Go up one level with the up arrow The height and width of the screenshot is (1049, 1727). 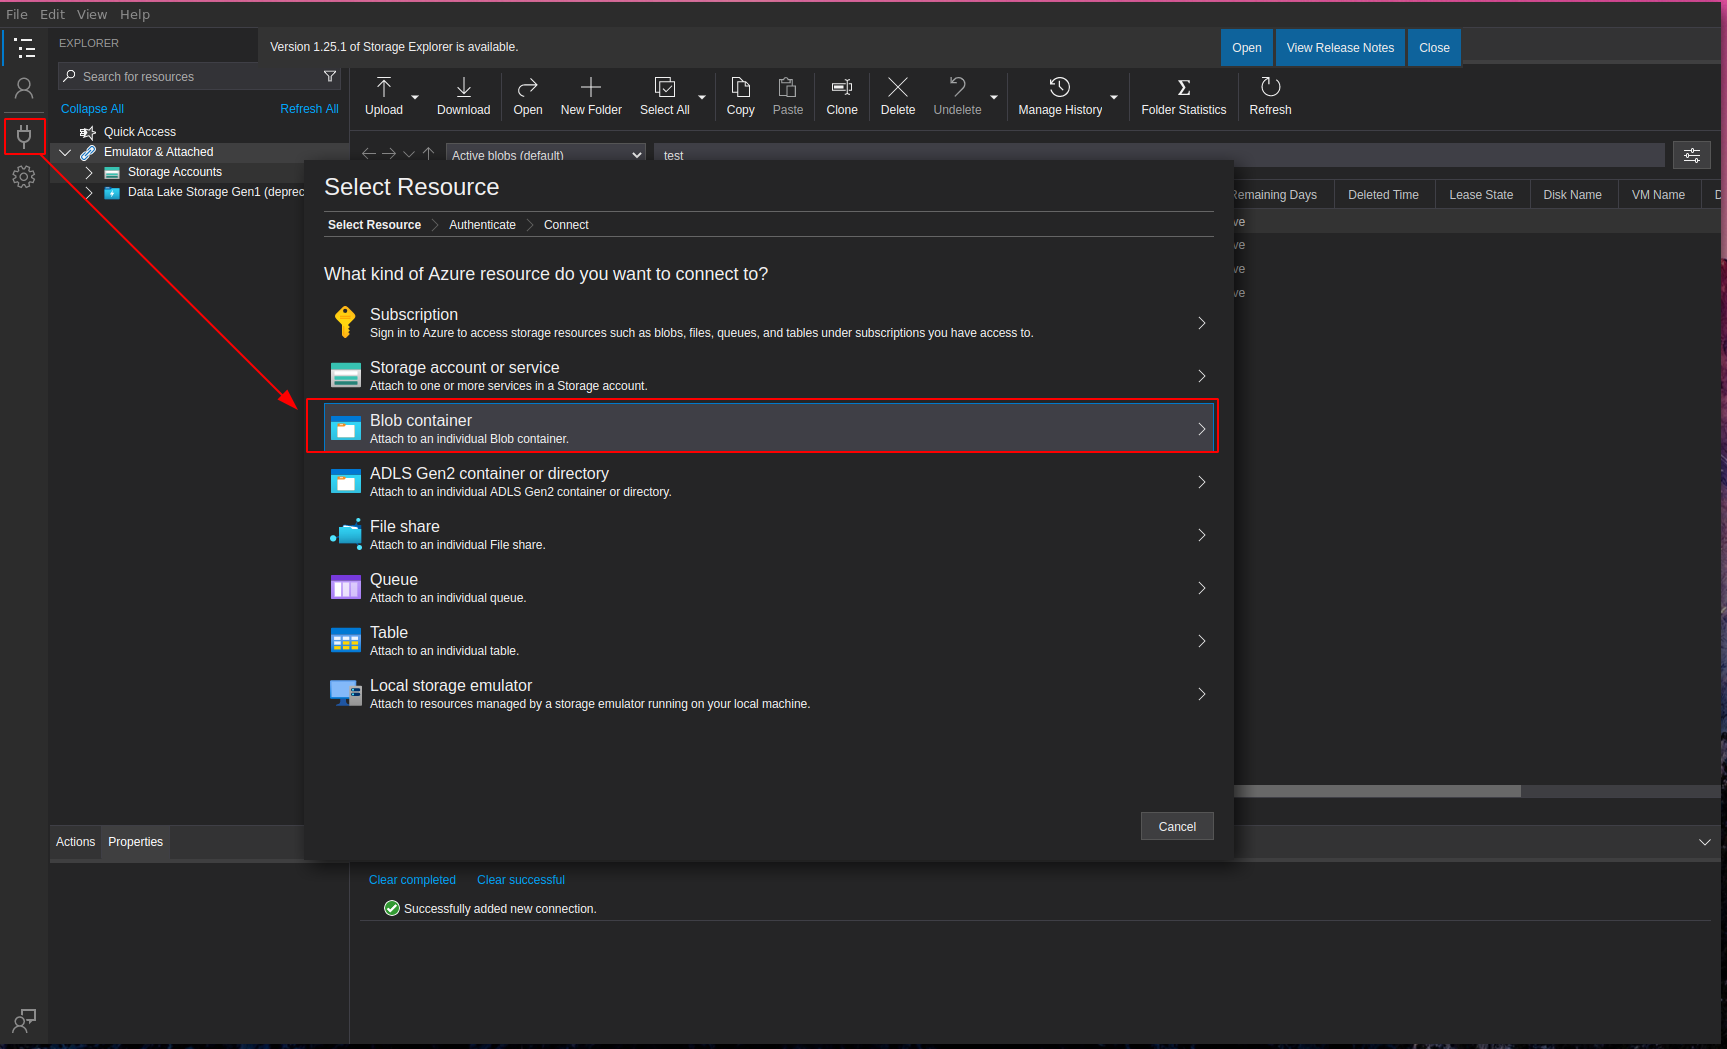428,154
